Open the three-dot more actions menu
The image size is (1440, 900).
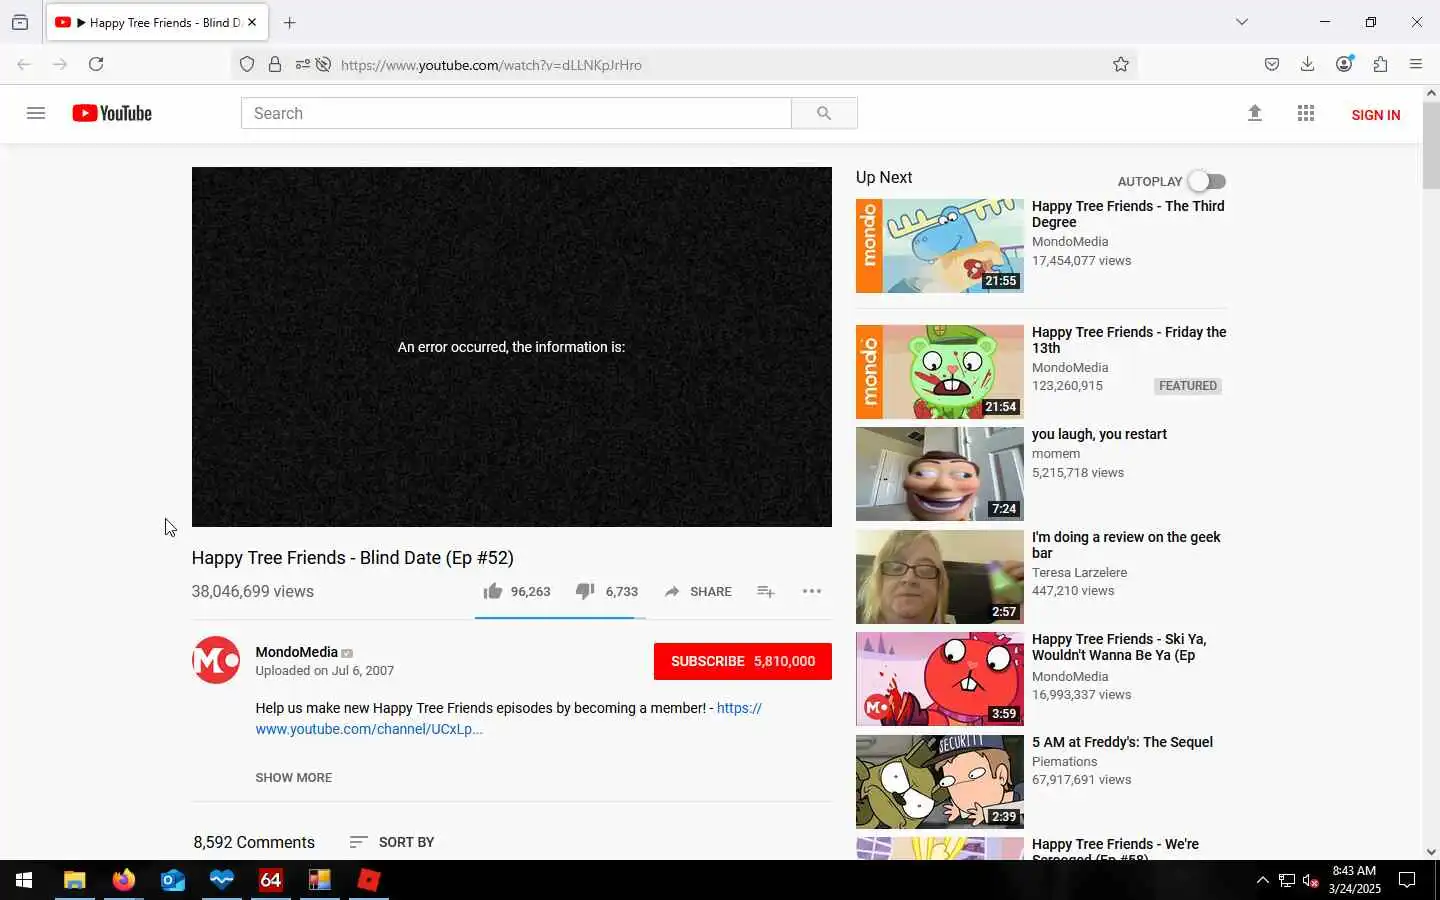coord(812,591)
